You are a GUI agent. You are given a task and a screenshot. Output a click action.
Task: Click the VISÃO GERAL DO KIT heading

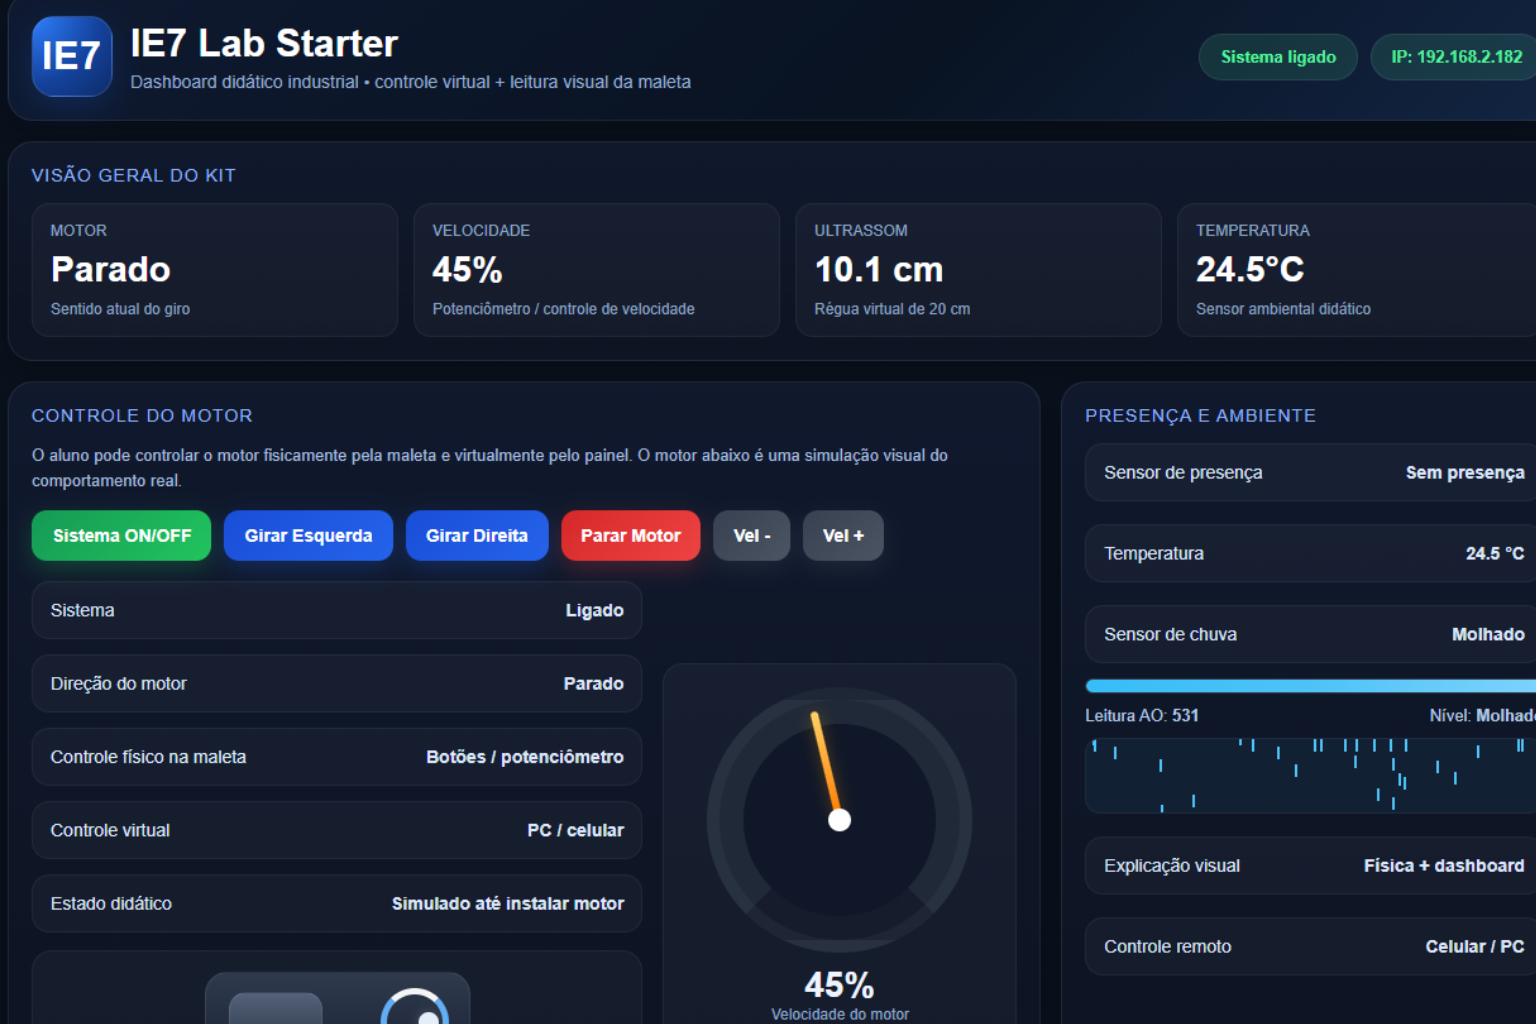(x=134, y=175)
